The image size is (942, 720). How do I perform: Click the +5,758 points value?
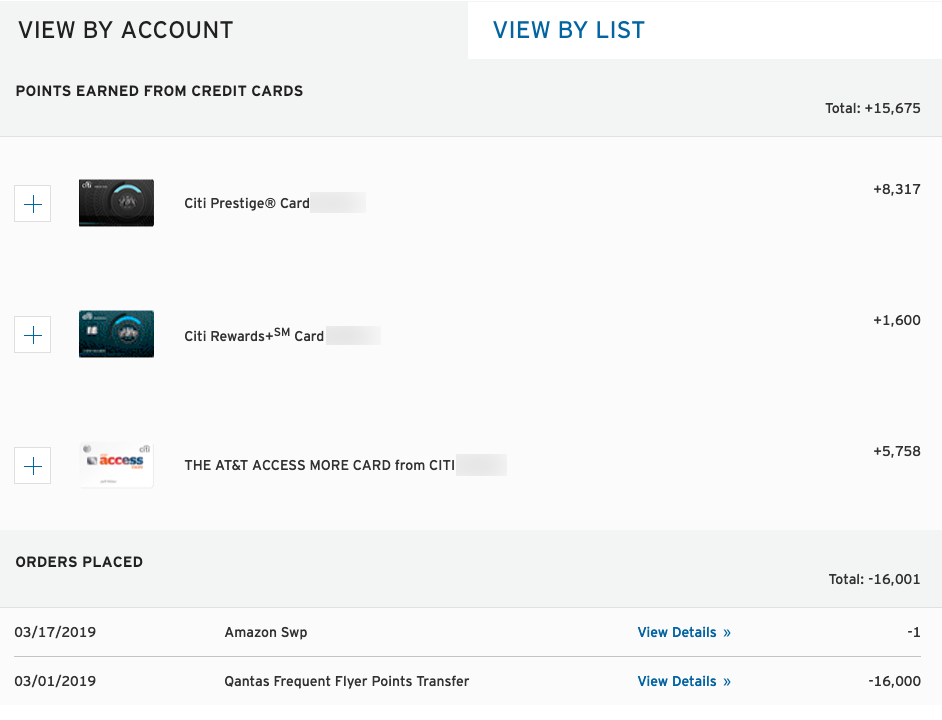[896, 451]
